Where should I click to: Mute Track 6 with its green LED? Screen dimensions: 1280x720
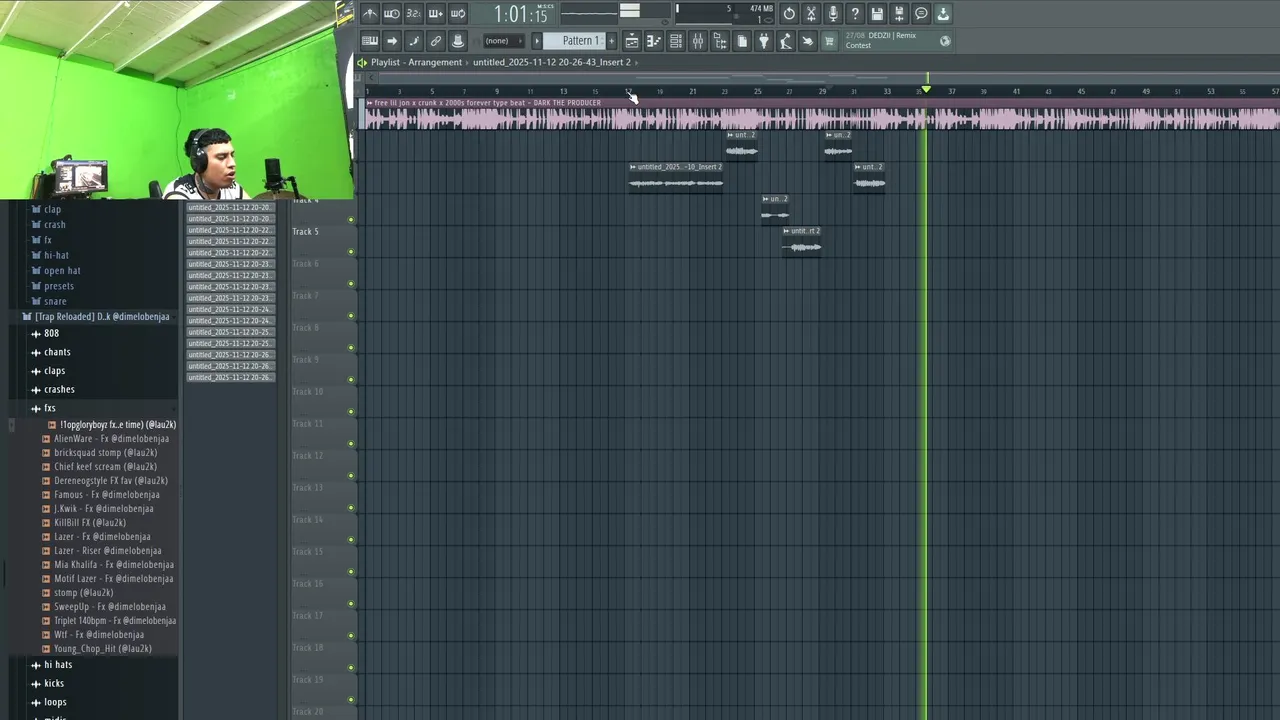351,284
